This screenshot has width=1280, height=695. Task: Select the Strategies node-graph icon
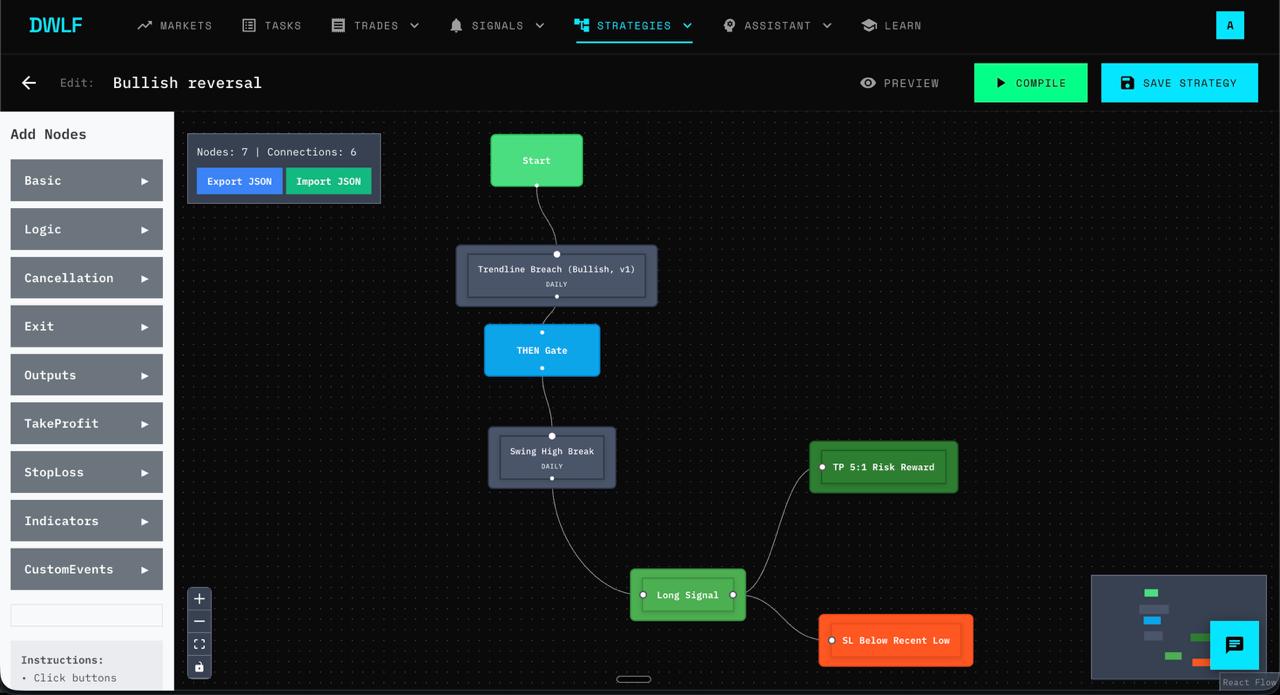point(581,25)
